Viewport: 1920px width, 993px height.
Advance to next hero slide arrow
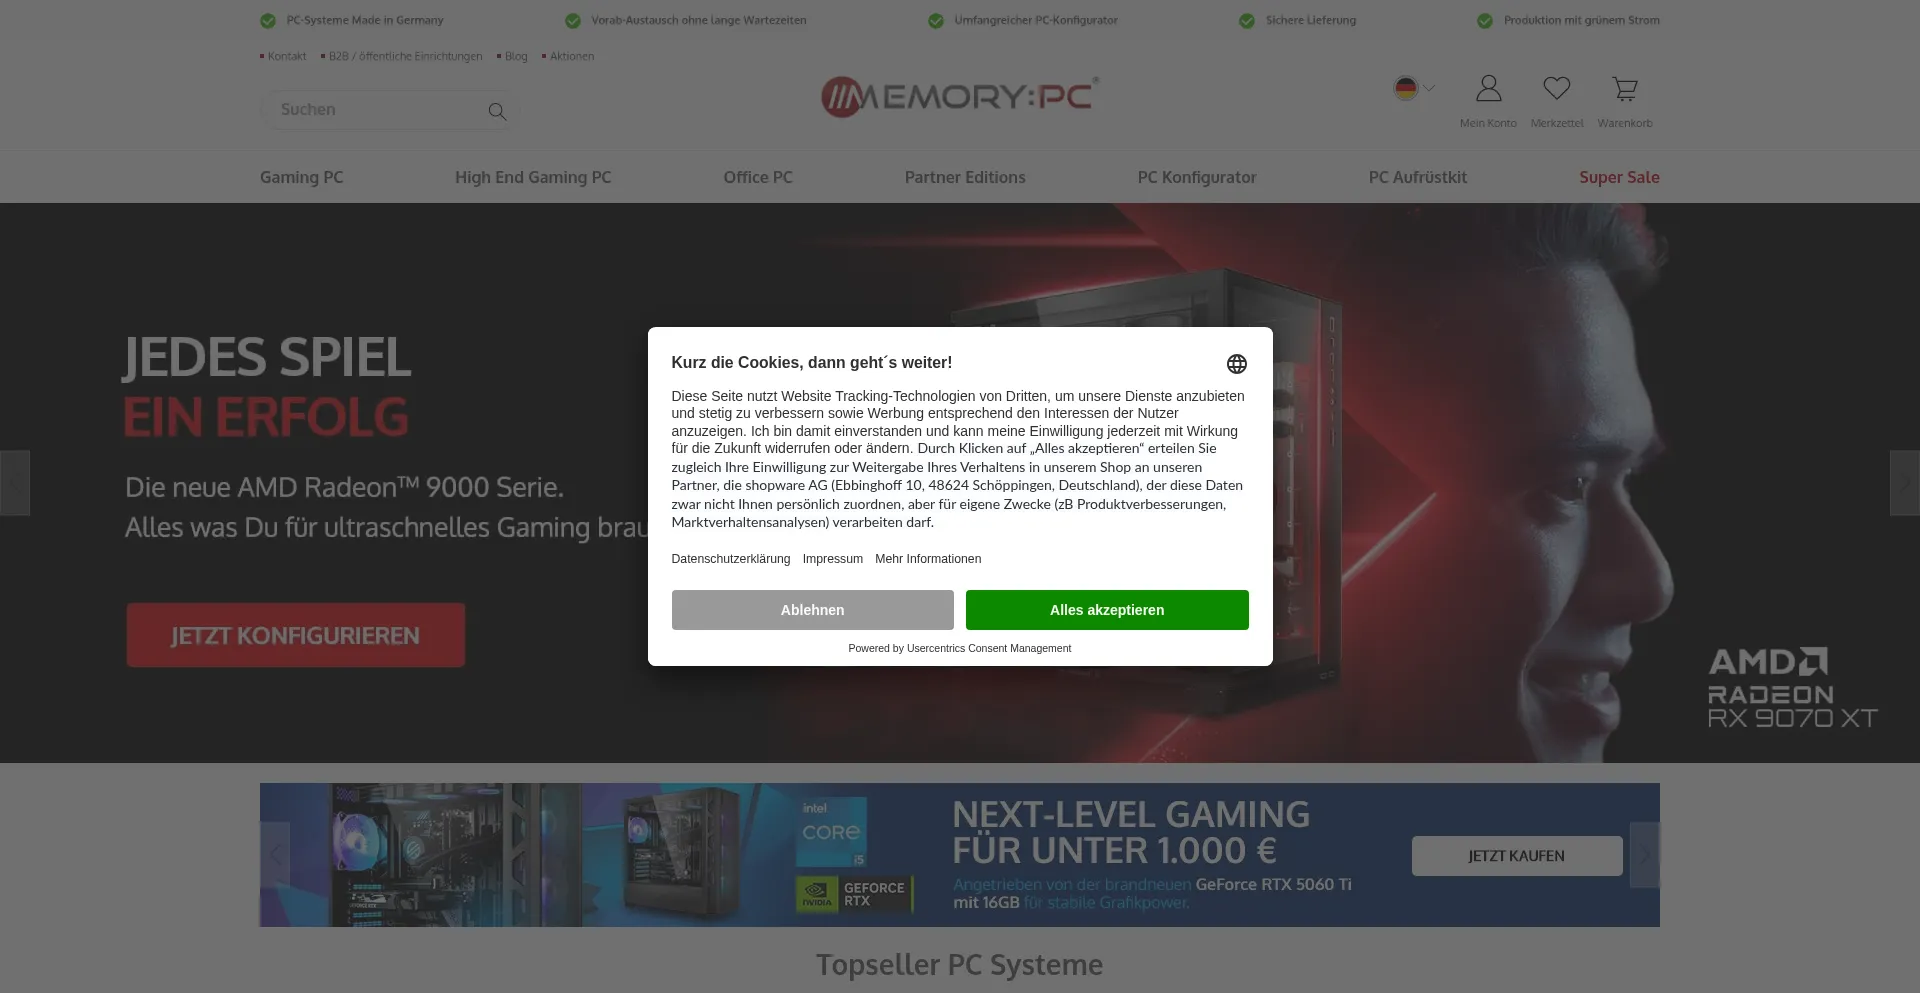click(x=1904, y=483)
